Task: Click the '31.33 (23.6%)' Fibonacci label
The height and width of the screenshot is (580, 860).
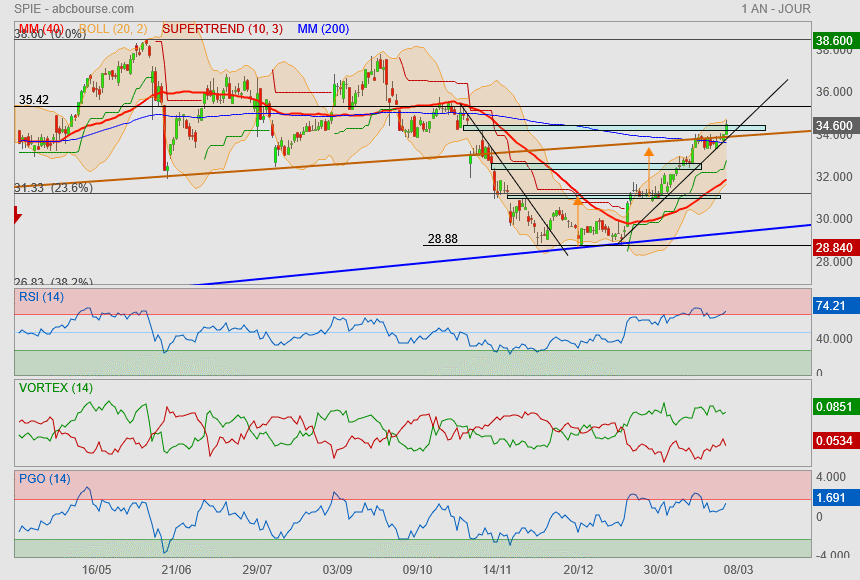Action: tap(53, 188)
